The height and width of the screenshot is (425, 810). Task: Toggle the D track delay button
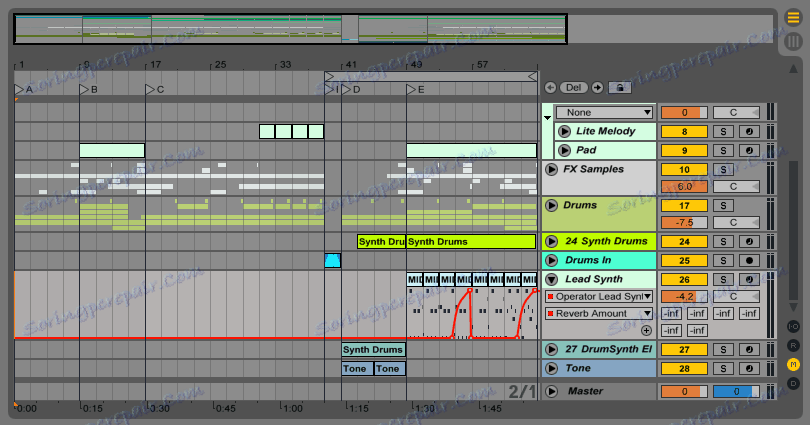click(793, 383)
